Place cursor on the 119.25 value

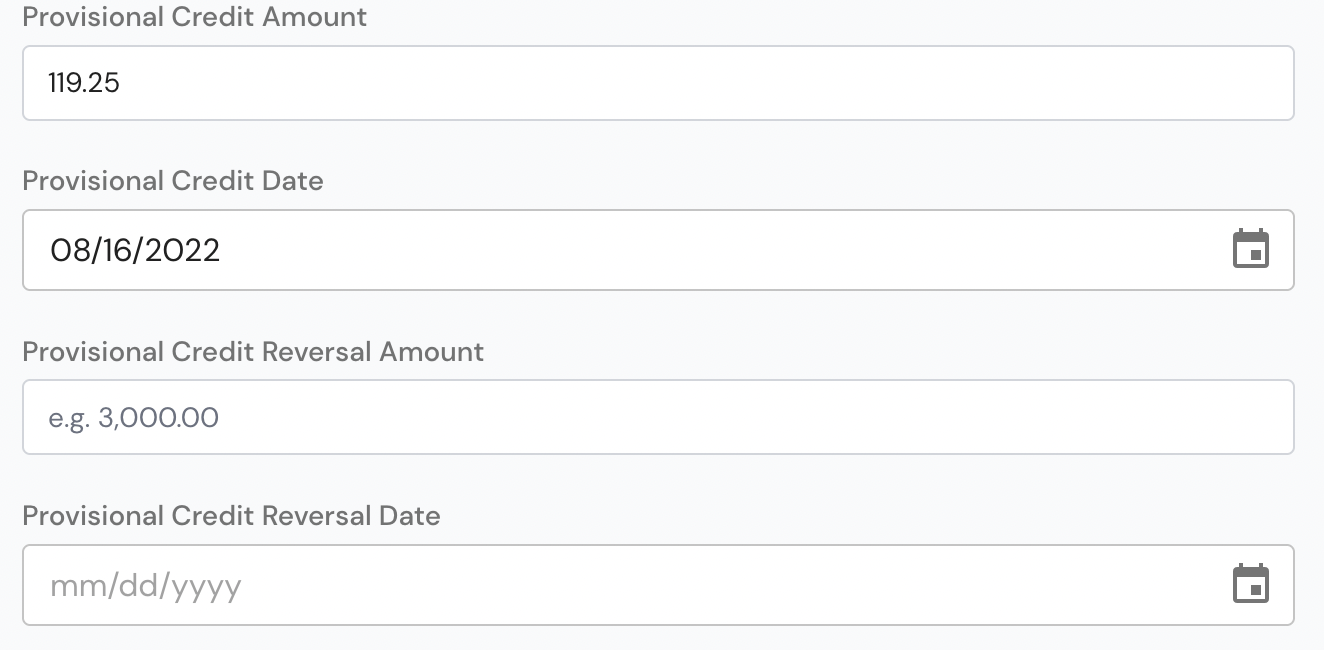pos(84,83)
